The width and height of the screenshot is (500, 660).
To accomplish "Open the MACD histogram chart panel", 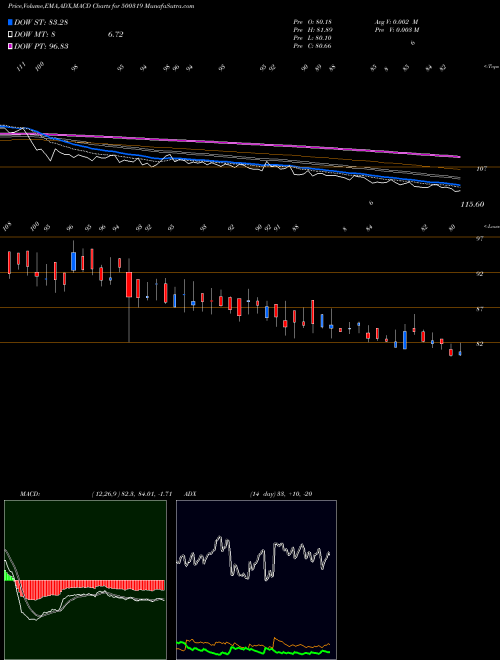I will (x=85, y=580).
